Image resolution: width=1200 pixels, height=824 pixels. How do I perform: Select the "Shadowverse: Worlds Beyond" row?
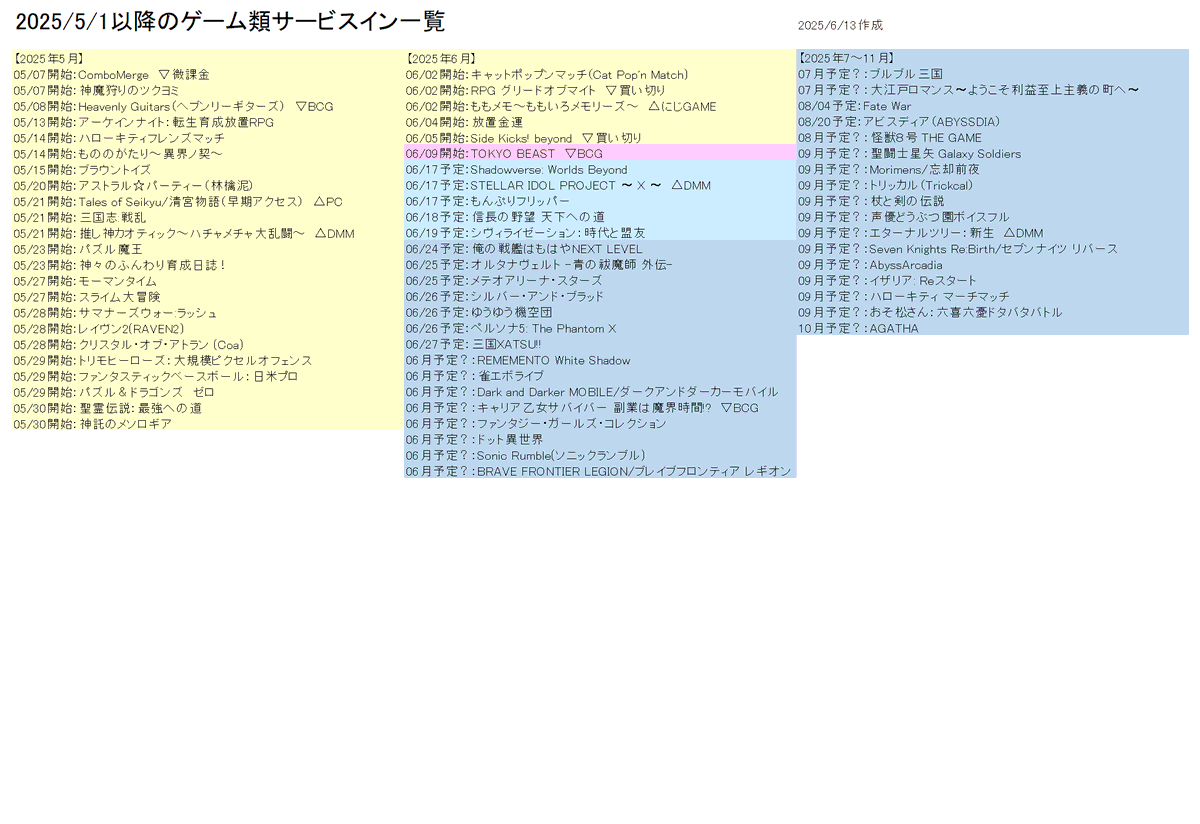600,170
